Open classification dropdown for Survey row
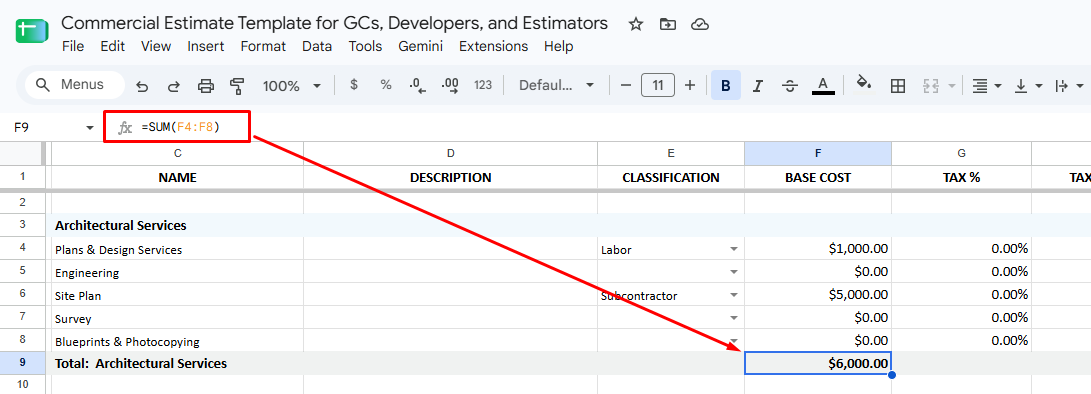 [733, 318]
